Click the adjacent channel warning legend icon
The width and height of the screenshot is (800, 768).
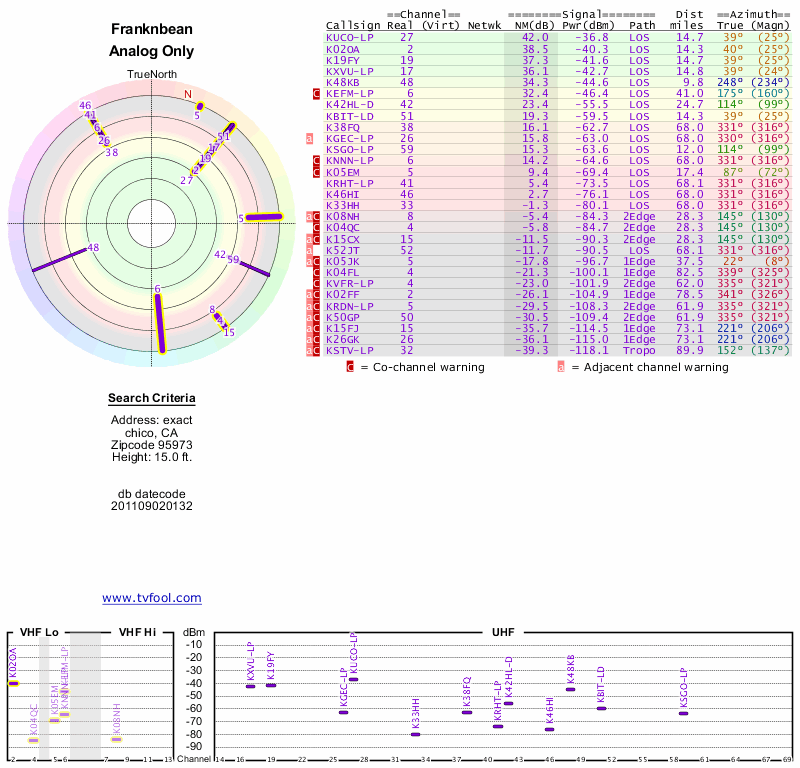click(561, 367)
